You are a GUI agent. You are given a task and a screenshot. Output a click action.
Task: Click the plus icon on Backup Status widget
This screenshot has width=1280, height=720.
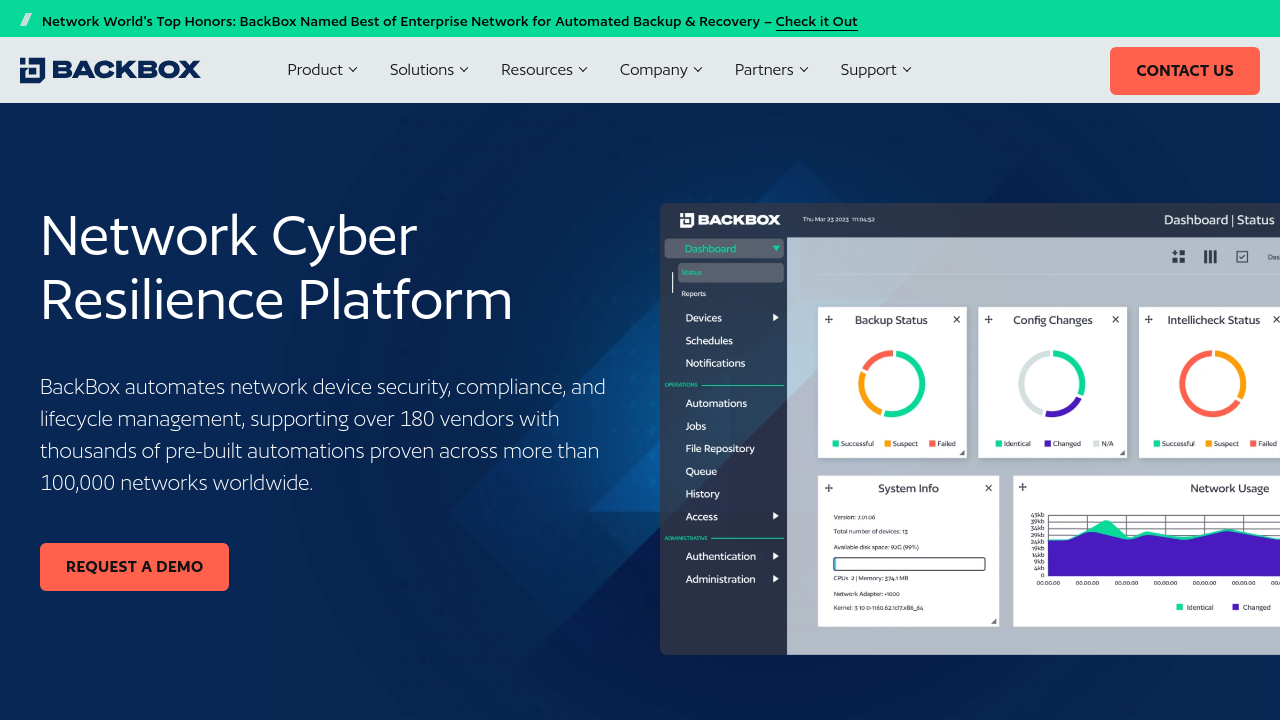pos(828,320)
